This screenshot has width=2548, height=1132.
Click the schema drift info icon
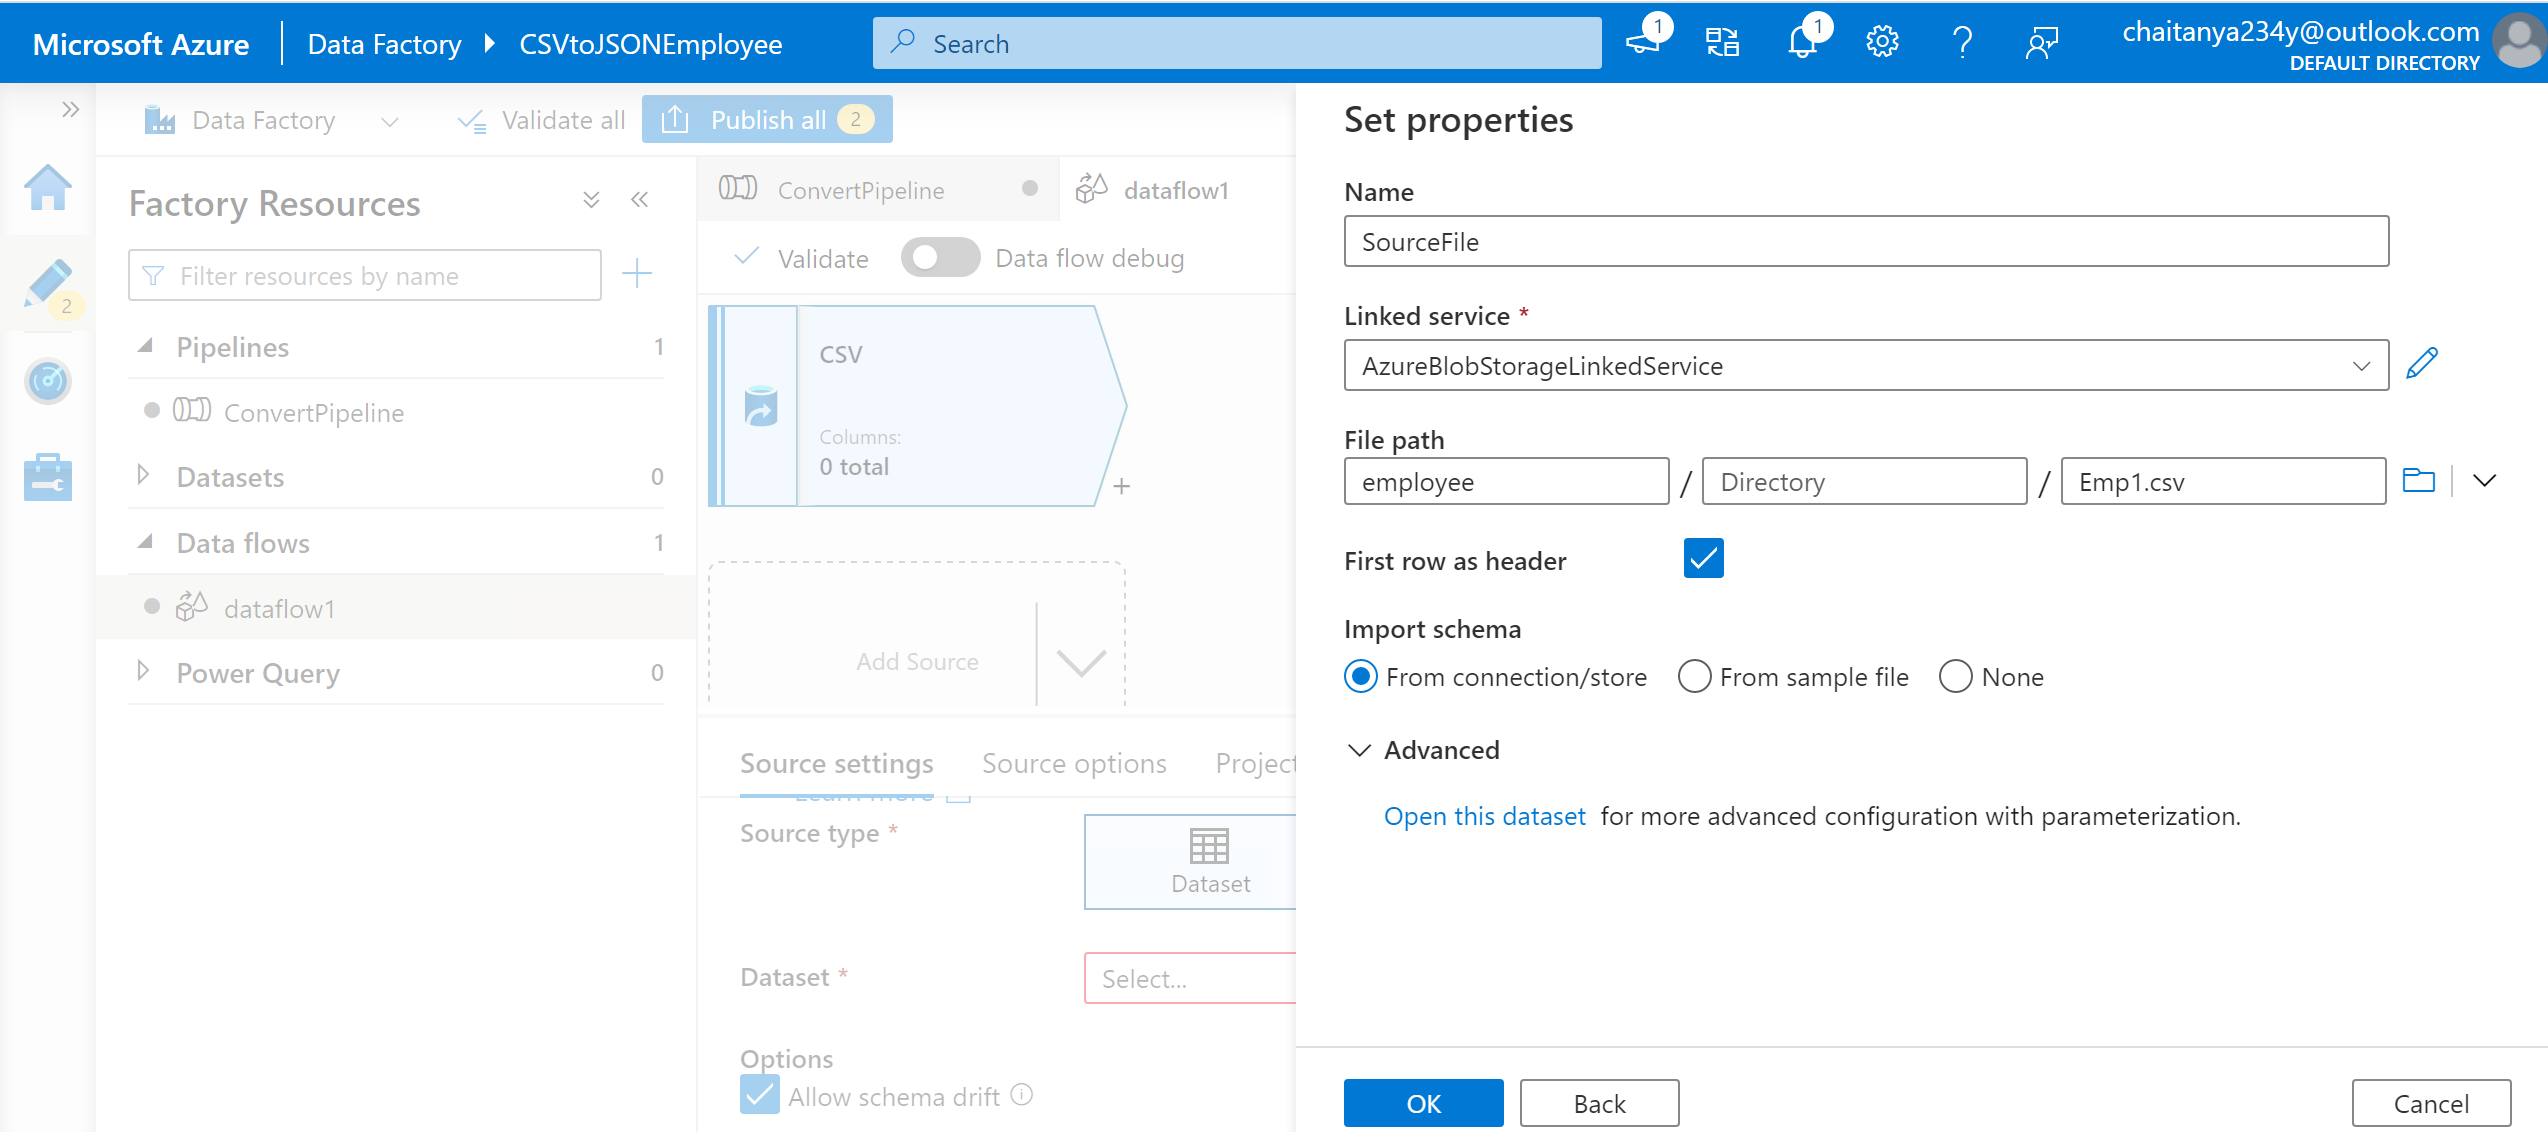pyautogui.click(x=1021, y=1094)
